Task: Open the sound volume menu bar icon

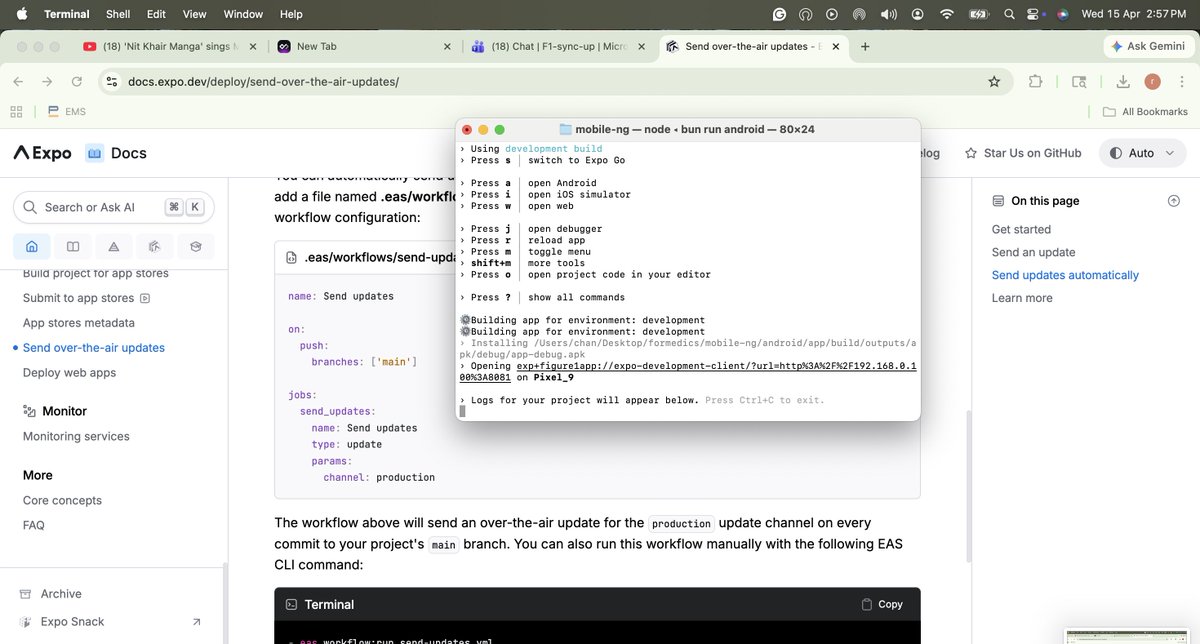Action: click(x=888, y=14)
